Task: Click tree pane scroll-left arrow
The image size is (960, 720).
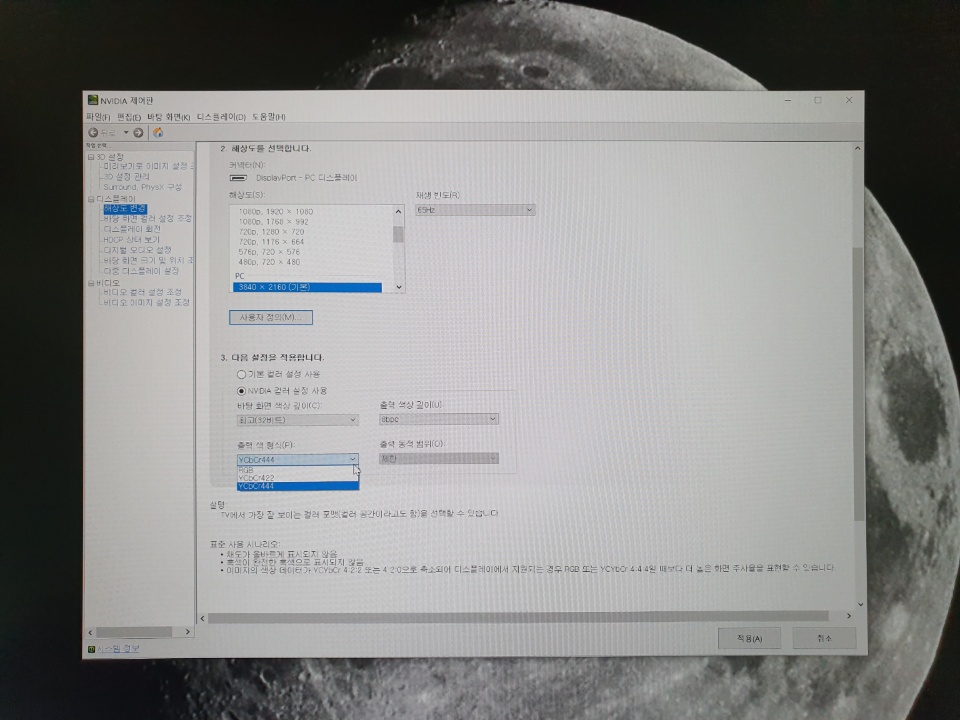Action: coord(91,632)
